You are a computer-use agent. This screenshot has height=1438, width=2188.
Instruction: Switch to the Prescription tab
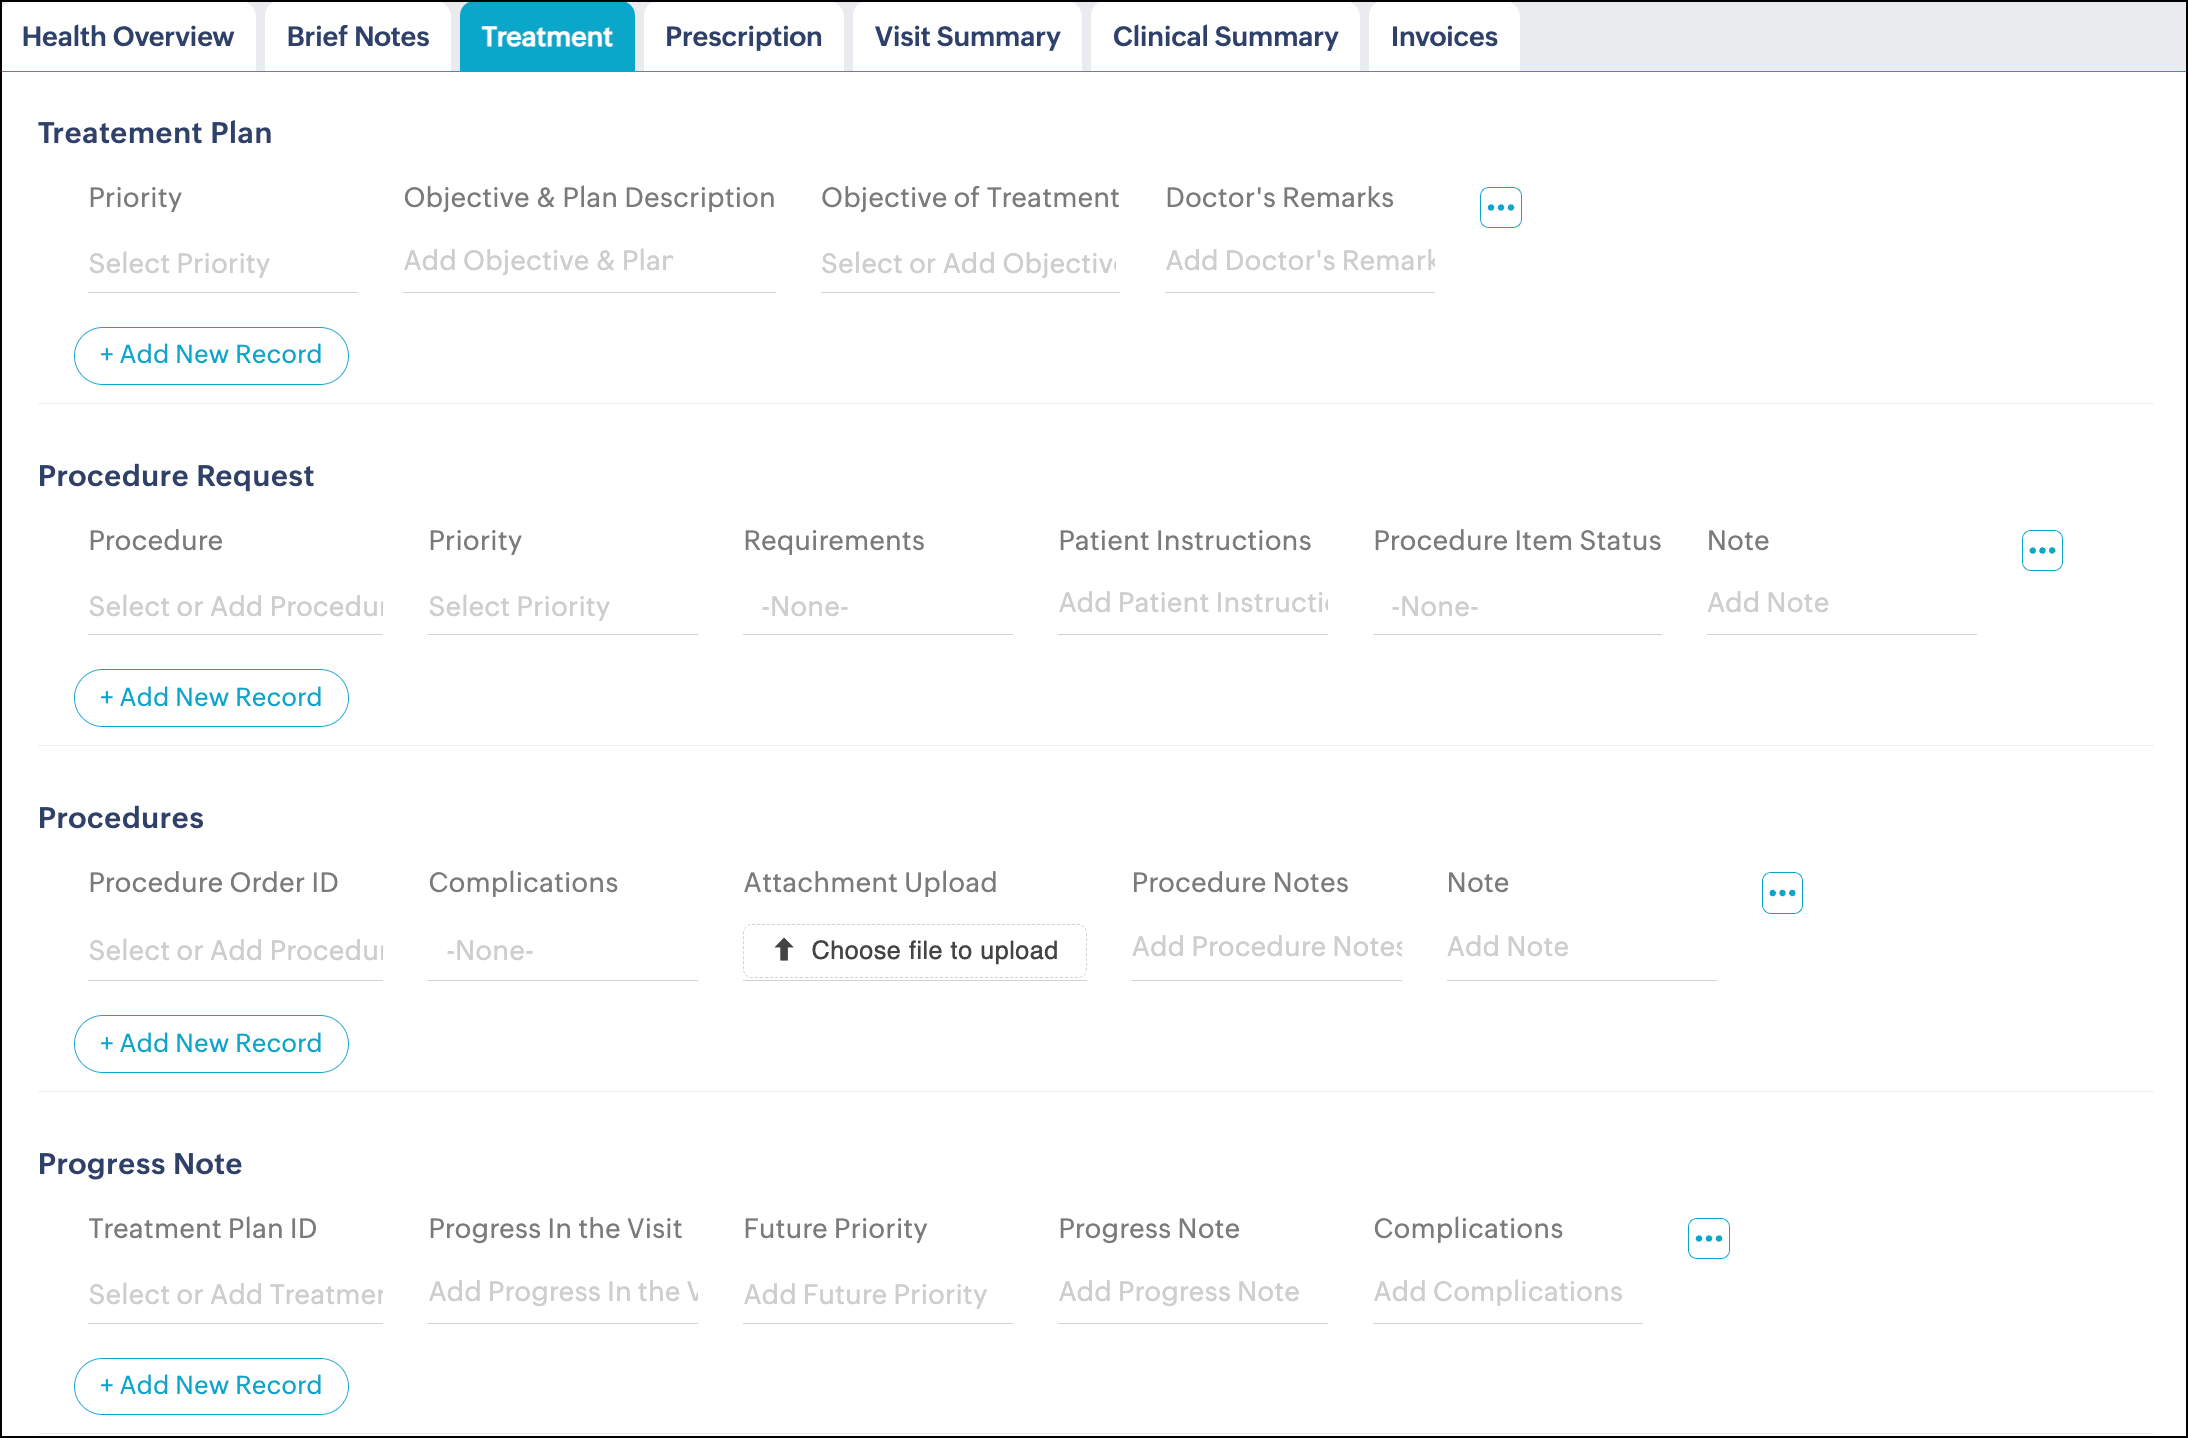(743, 37)
